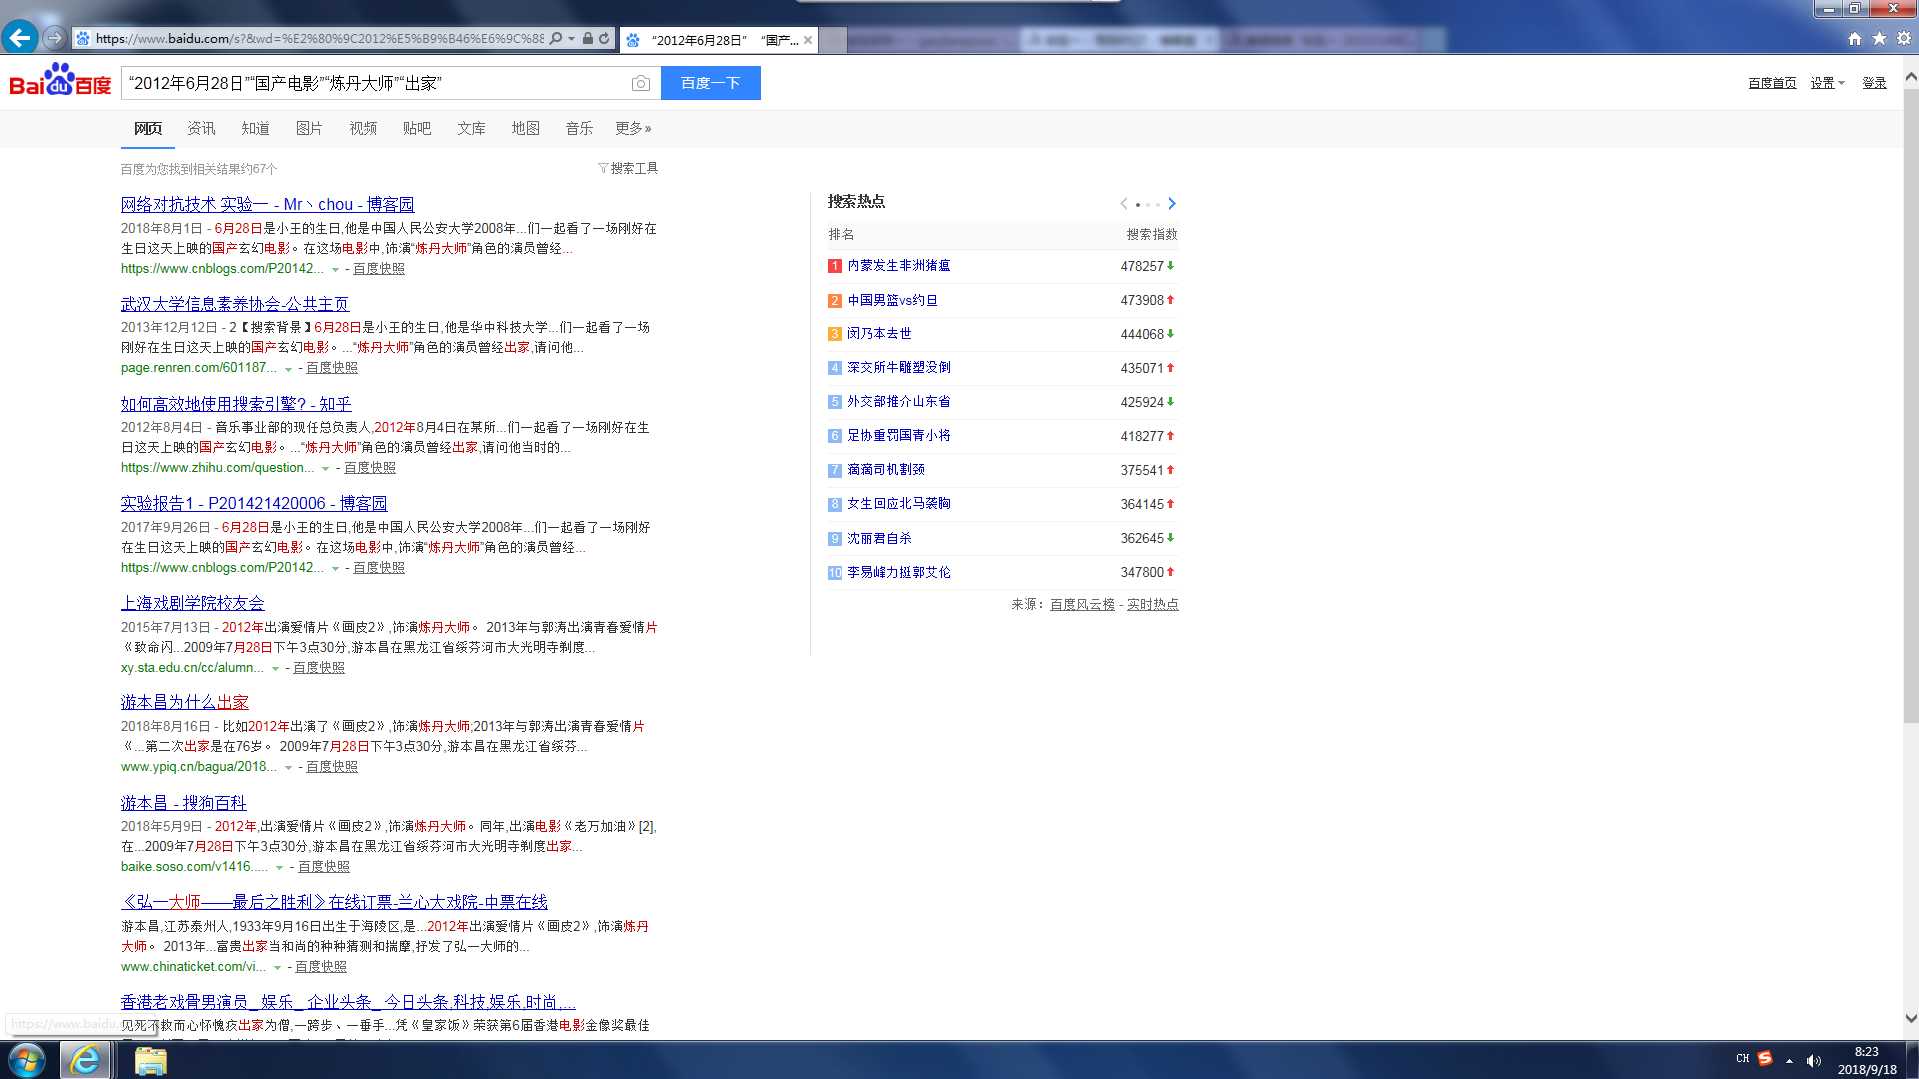Open result 上海戏剧学院校友会
1919x1079 pixels.
point(193,603)
